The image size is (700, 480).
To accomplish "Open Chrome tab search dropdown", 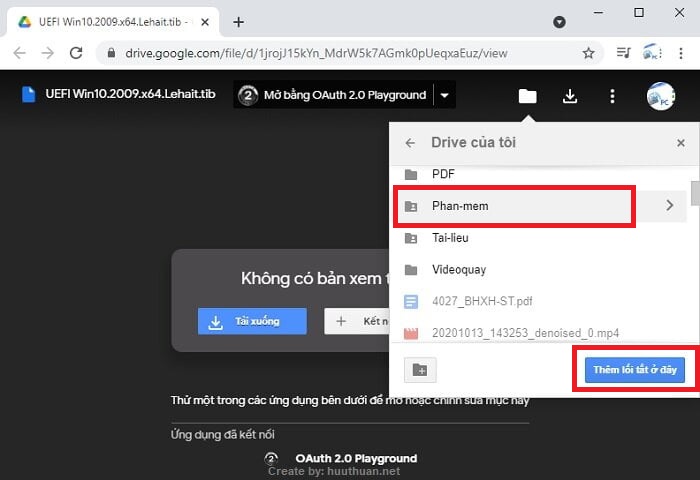I will point(559,21).
